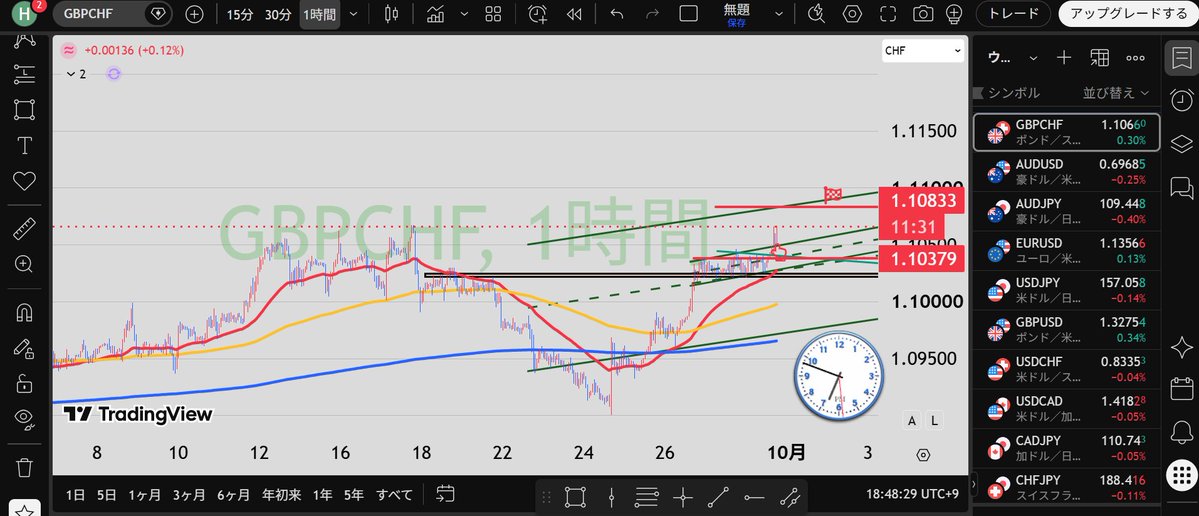Select the prediction and measurement tools icon
The height and width of the screenshot is (516, 1199).
(24, 74)
